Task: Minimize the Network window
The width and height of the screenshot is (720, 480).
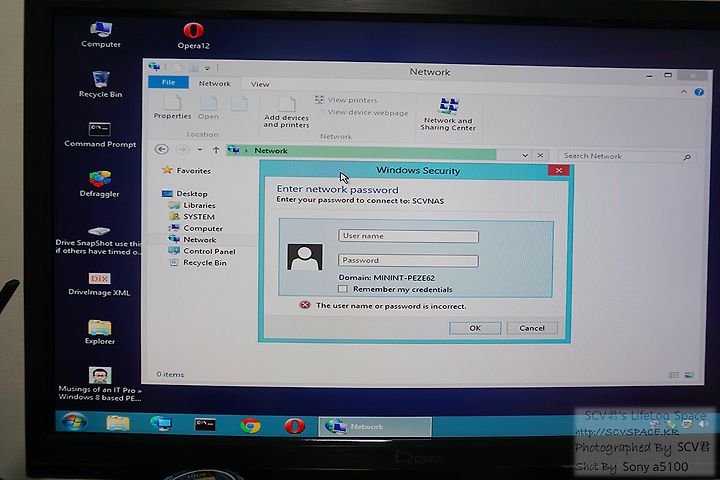Action: [x=649, y=75]
